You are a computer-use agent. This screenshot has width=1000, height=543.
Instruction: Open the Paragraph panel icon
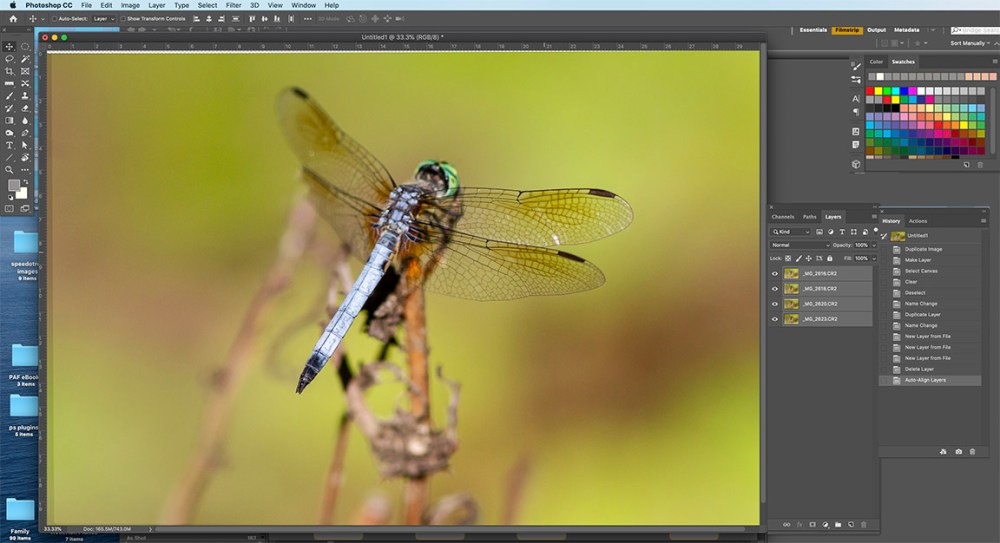pos(856,112)
